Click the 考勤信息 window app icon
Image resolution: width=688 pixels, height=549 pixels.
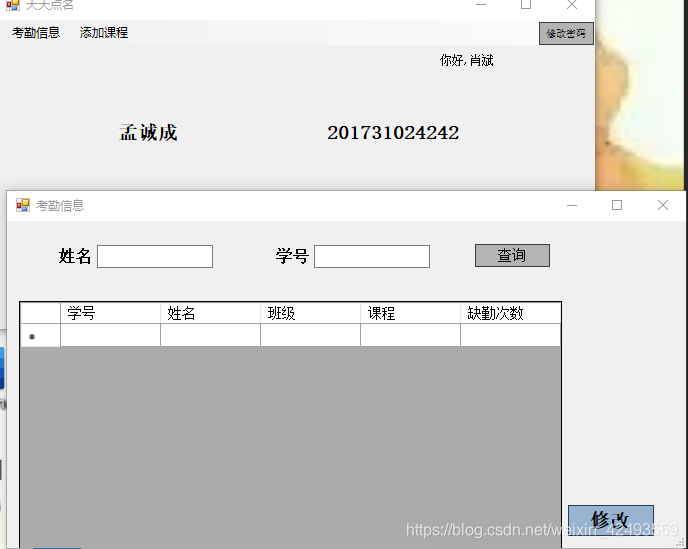23,205
